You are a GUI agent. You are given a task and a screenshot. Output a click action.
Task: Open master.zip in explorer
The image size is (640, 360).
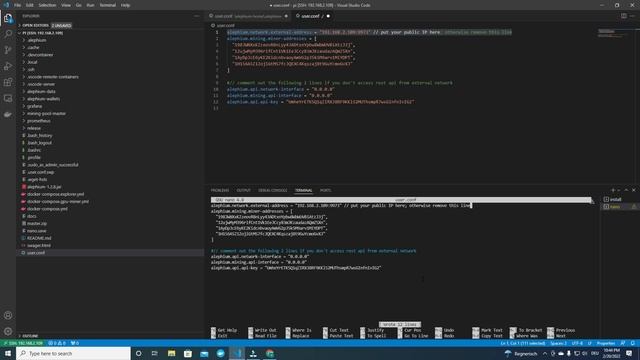(37, 223)
